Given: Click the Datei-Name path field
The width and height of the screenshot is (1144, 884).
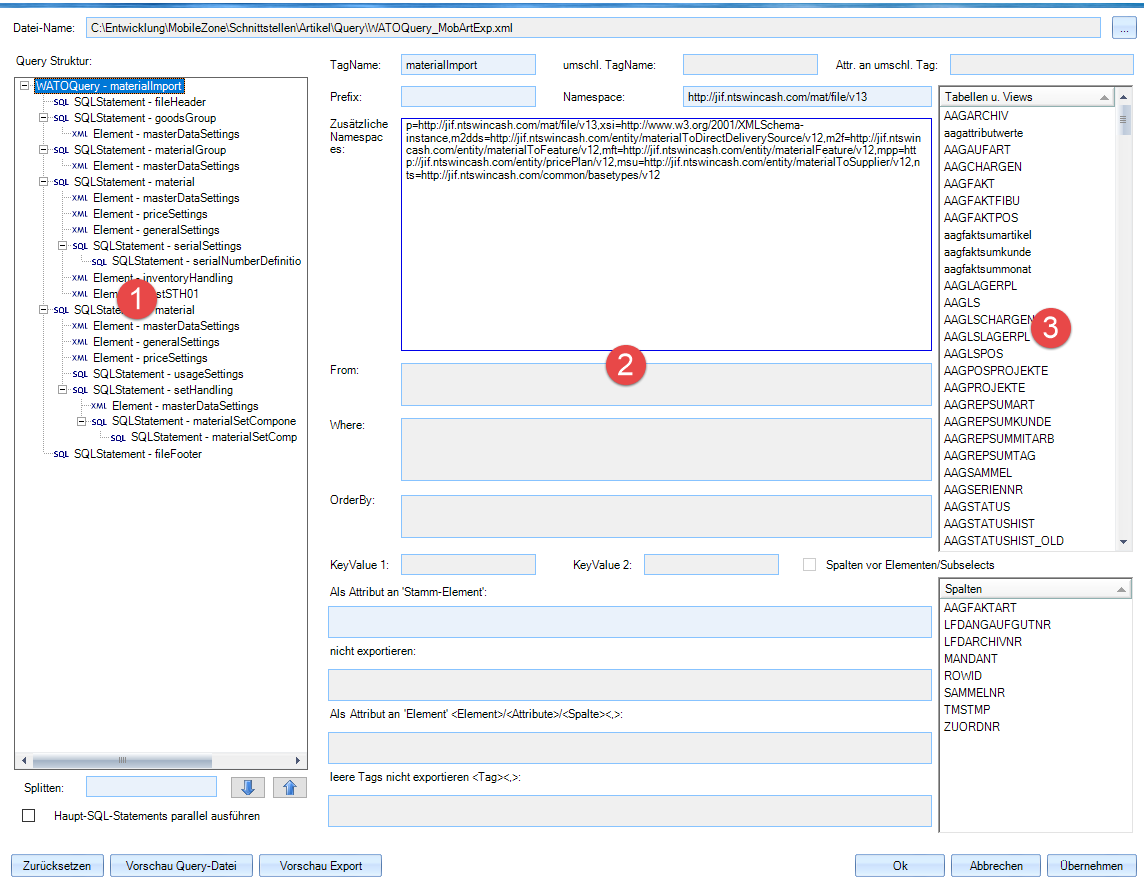Looking at the screenshot, I should pos(593,28).
